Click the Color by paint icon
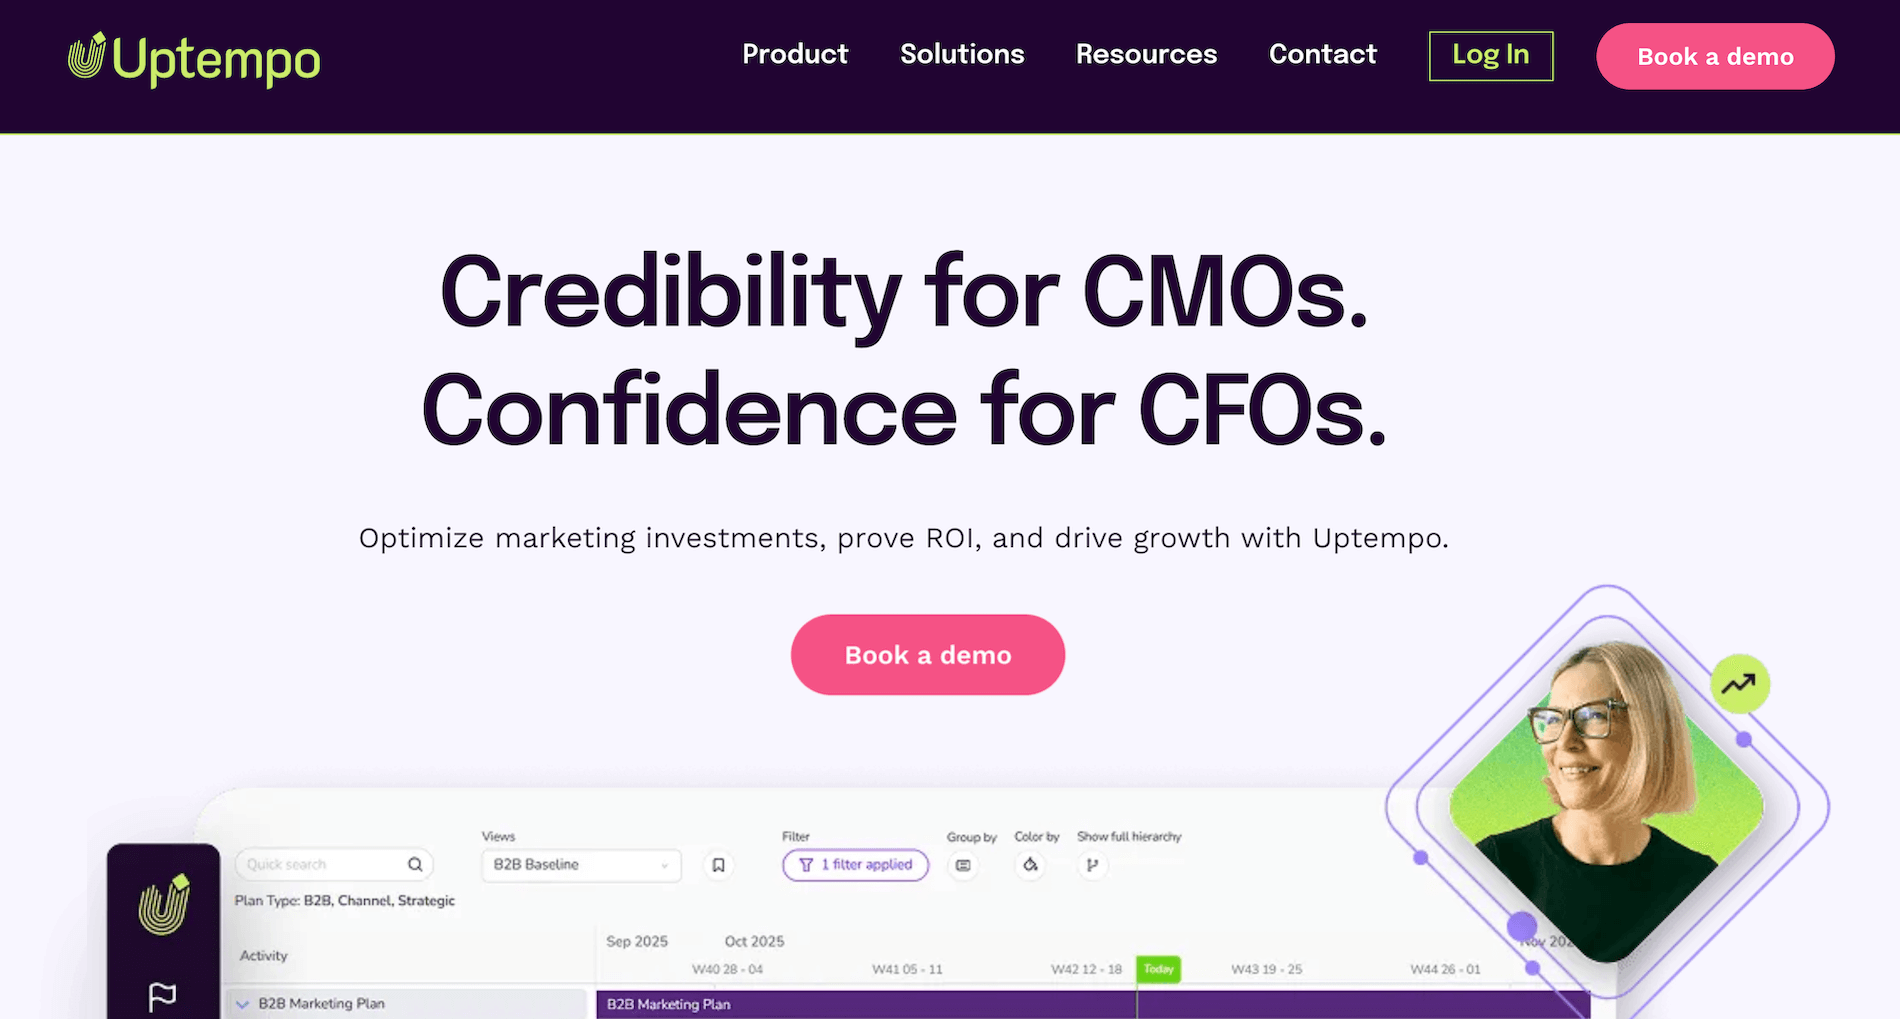 click(x=1030, y=867)
